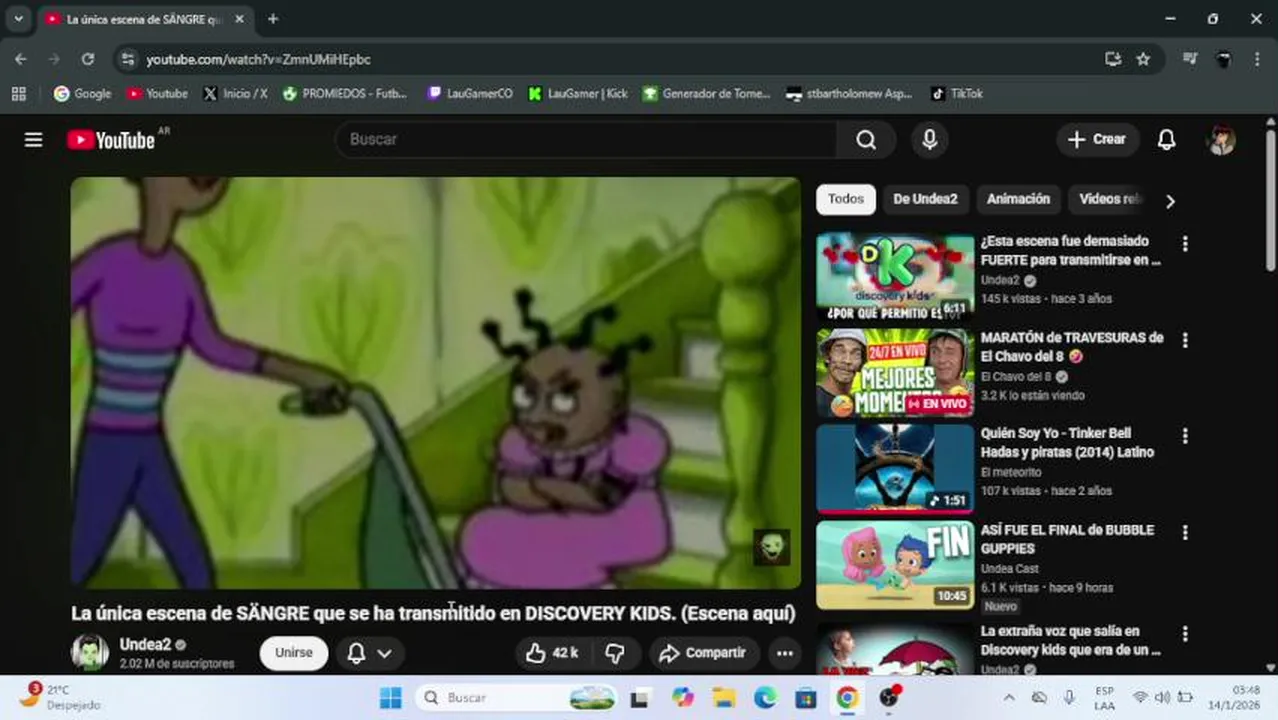This screenshot has width=1278, height=720.
Task: Open the Discovery Kids video thumbnail
Action: (x=895, y=276)
